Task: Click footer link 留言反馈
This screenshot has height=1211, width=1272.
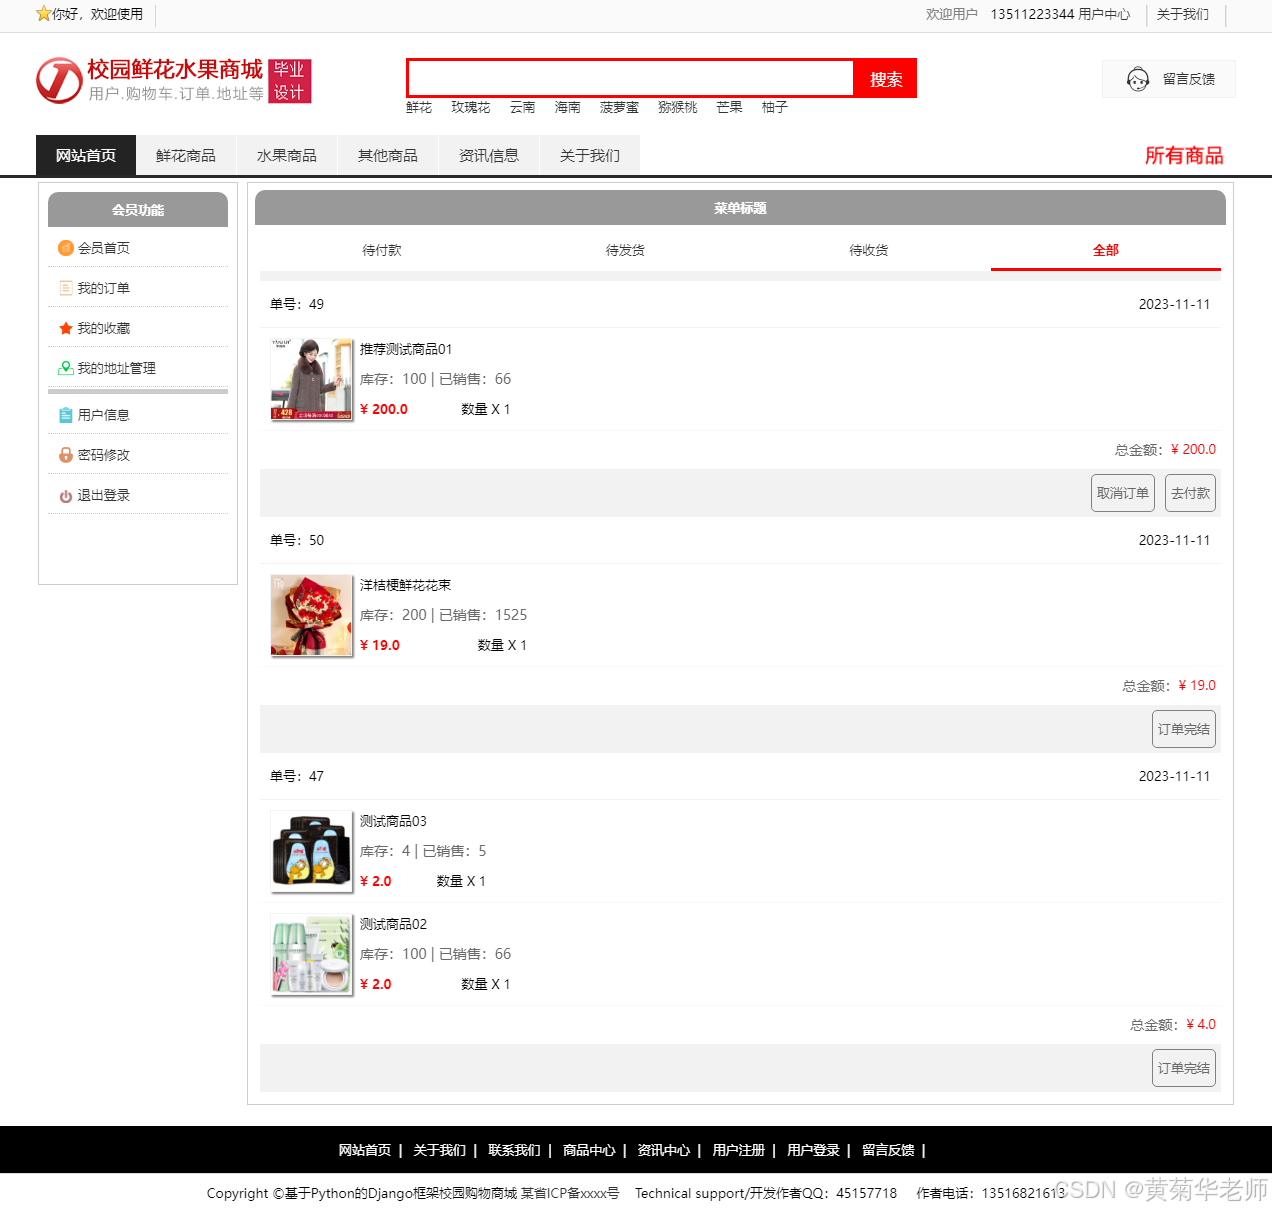Action: (888, 1150)
